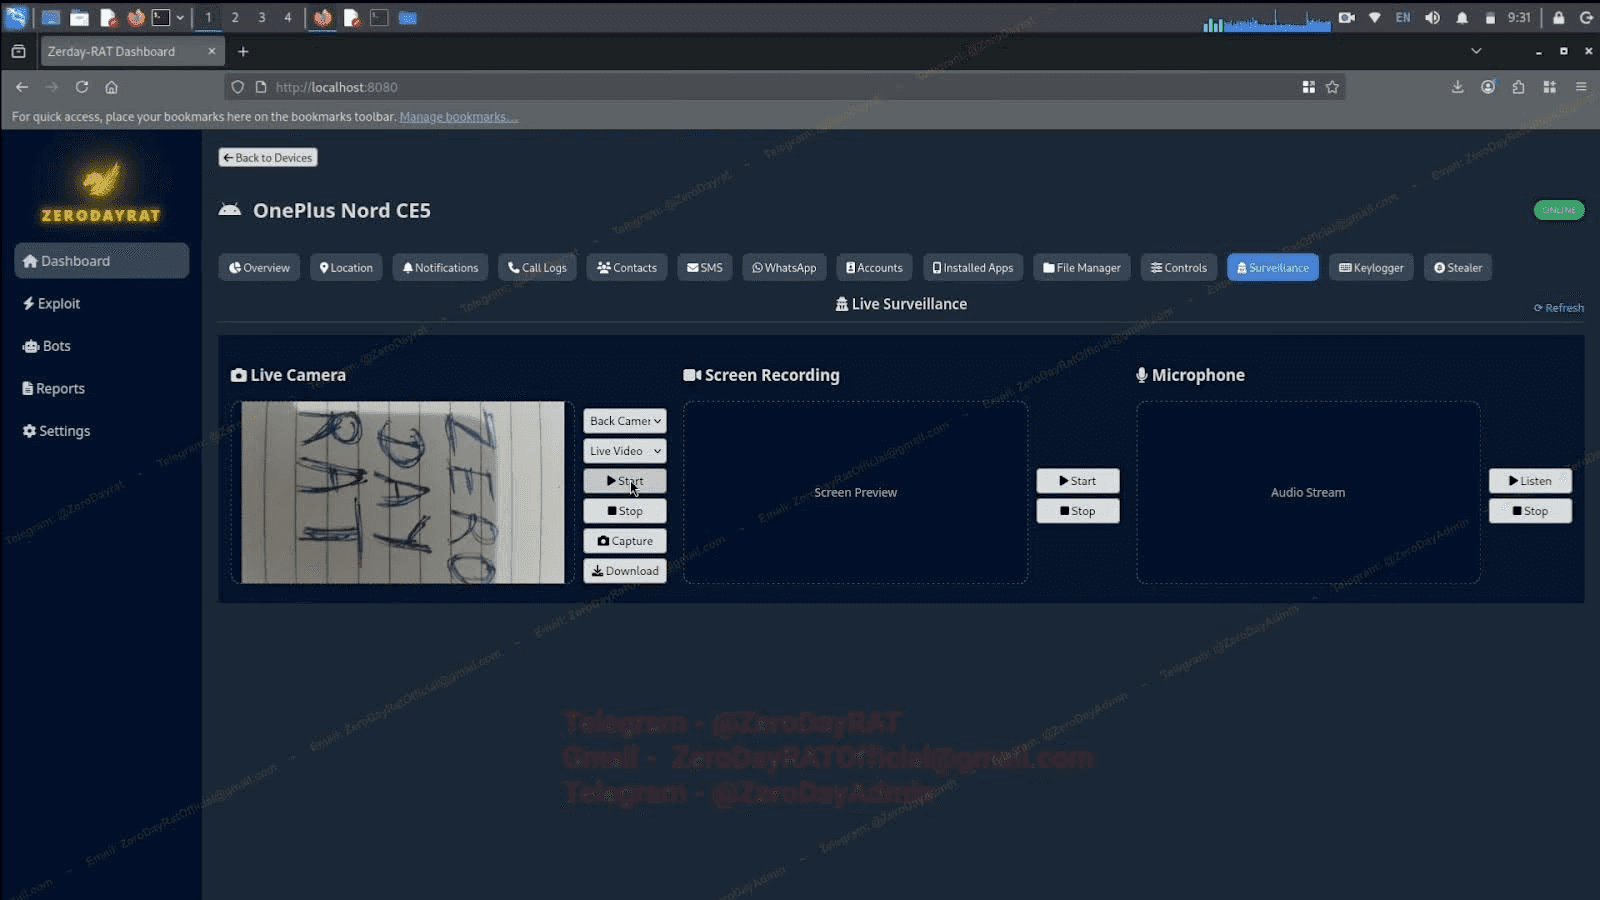Stop the screen recording
Viewport: 1600px width, 900px height.
click(1077, 510)
